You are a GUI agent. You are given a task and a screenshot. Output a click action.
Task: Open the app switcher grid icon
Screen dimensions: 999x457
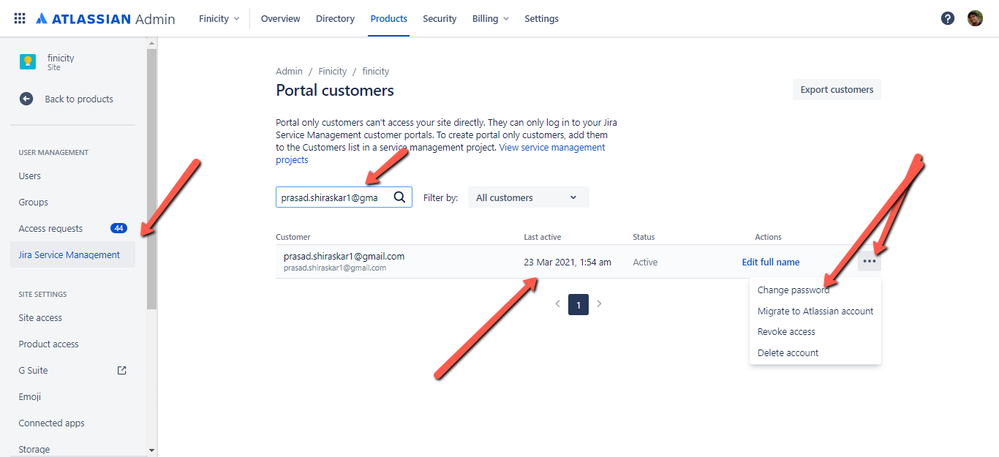[20, 18]
